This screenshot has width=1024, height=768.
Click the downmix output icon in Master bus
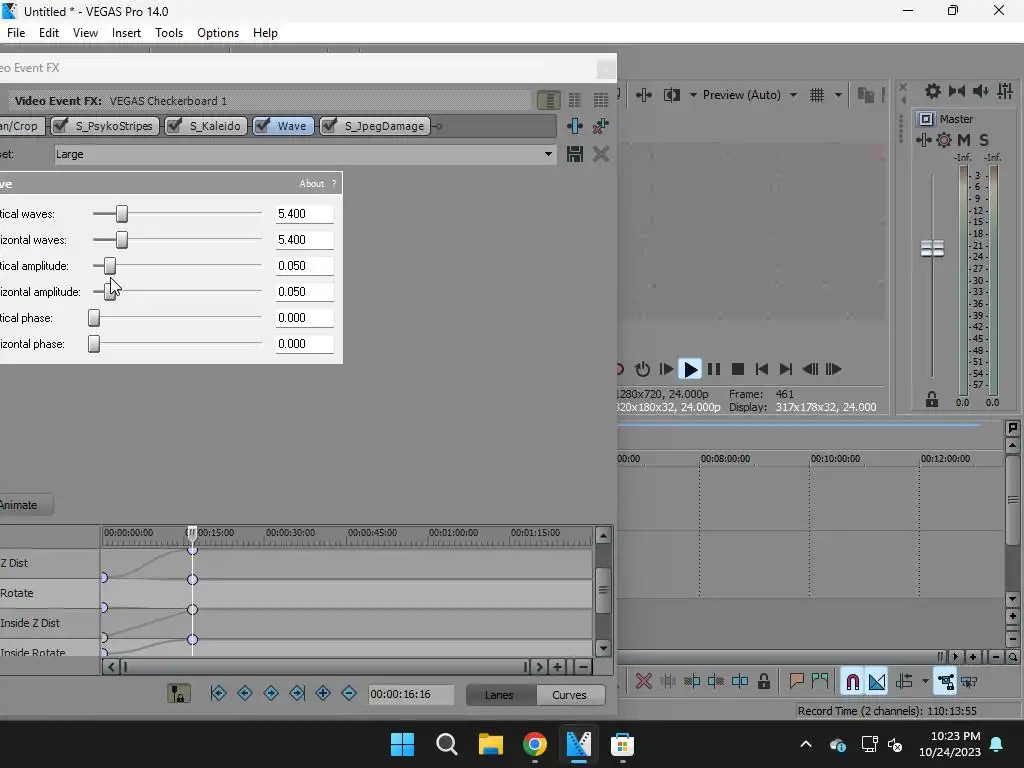pos(957,91)
